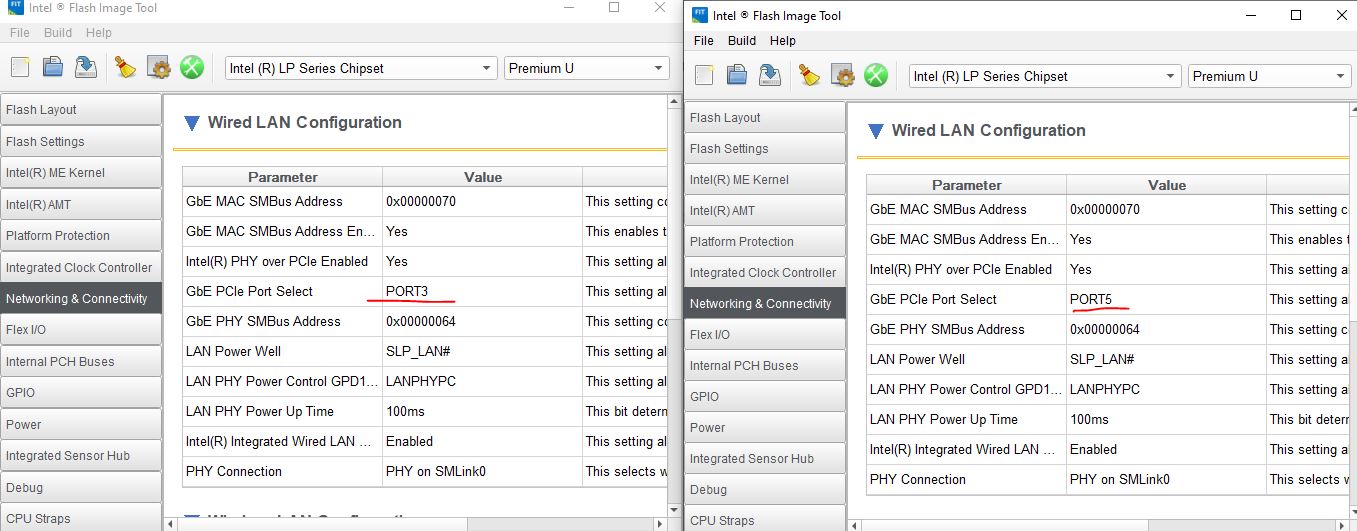Select Integrated Sensor Hub tab in left window
Viewport: 1357px width, 531px height.
(x=80, y=455)
